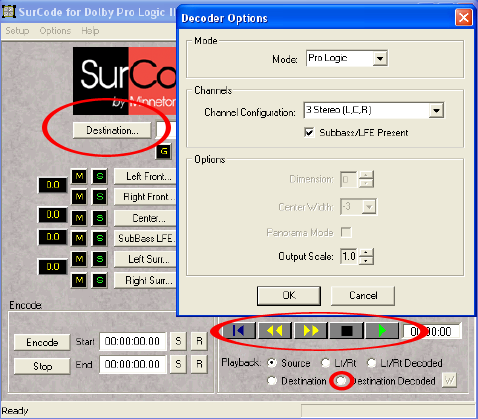Screen dimensions: 478x419
Task: Click the Stop encoding button
Action: click(x=42, y=366)
